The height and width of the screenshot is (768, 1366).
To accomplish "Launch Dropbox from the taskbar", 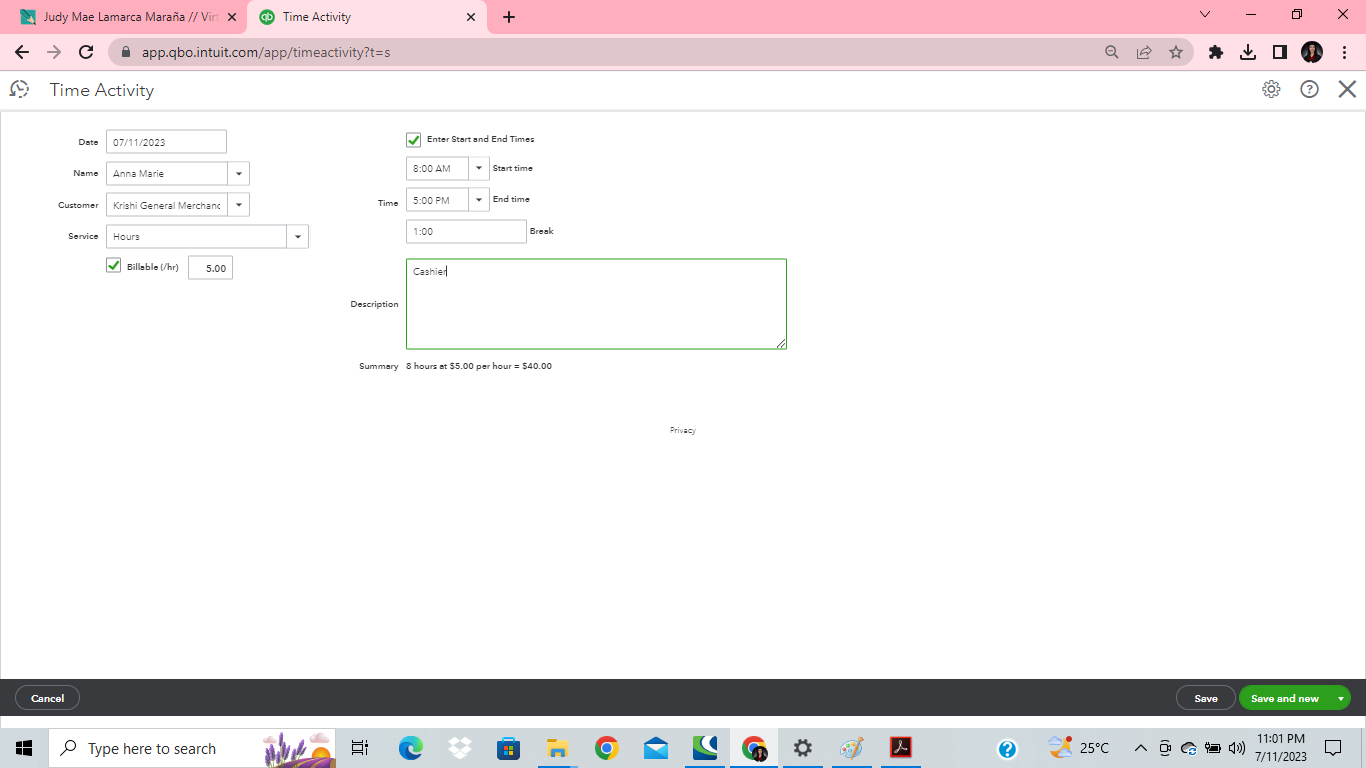I will [x=460, y=748].
